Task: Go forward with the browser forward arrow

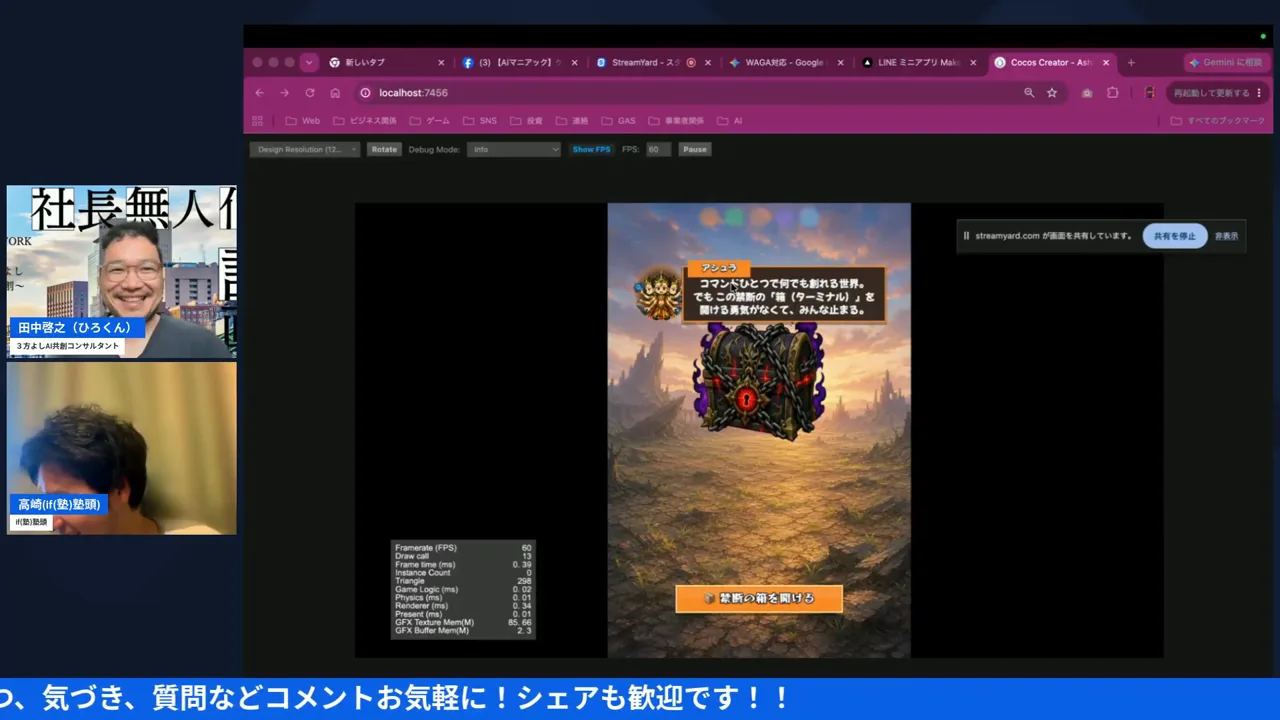Action: pos(284,93)
